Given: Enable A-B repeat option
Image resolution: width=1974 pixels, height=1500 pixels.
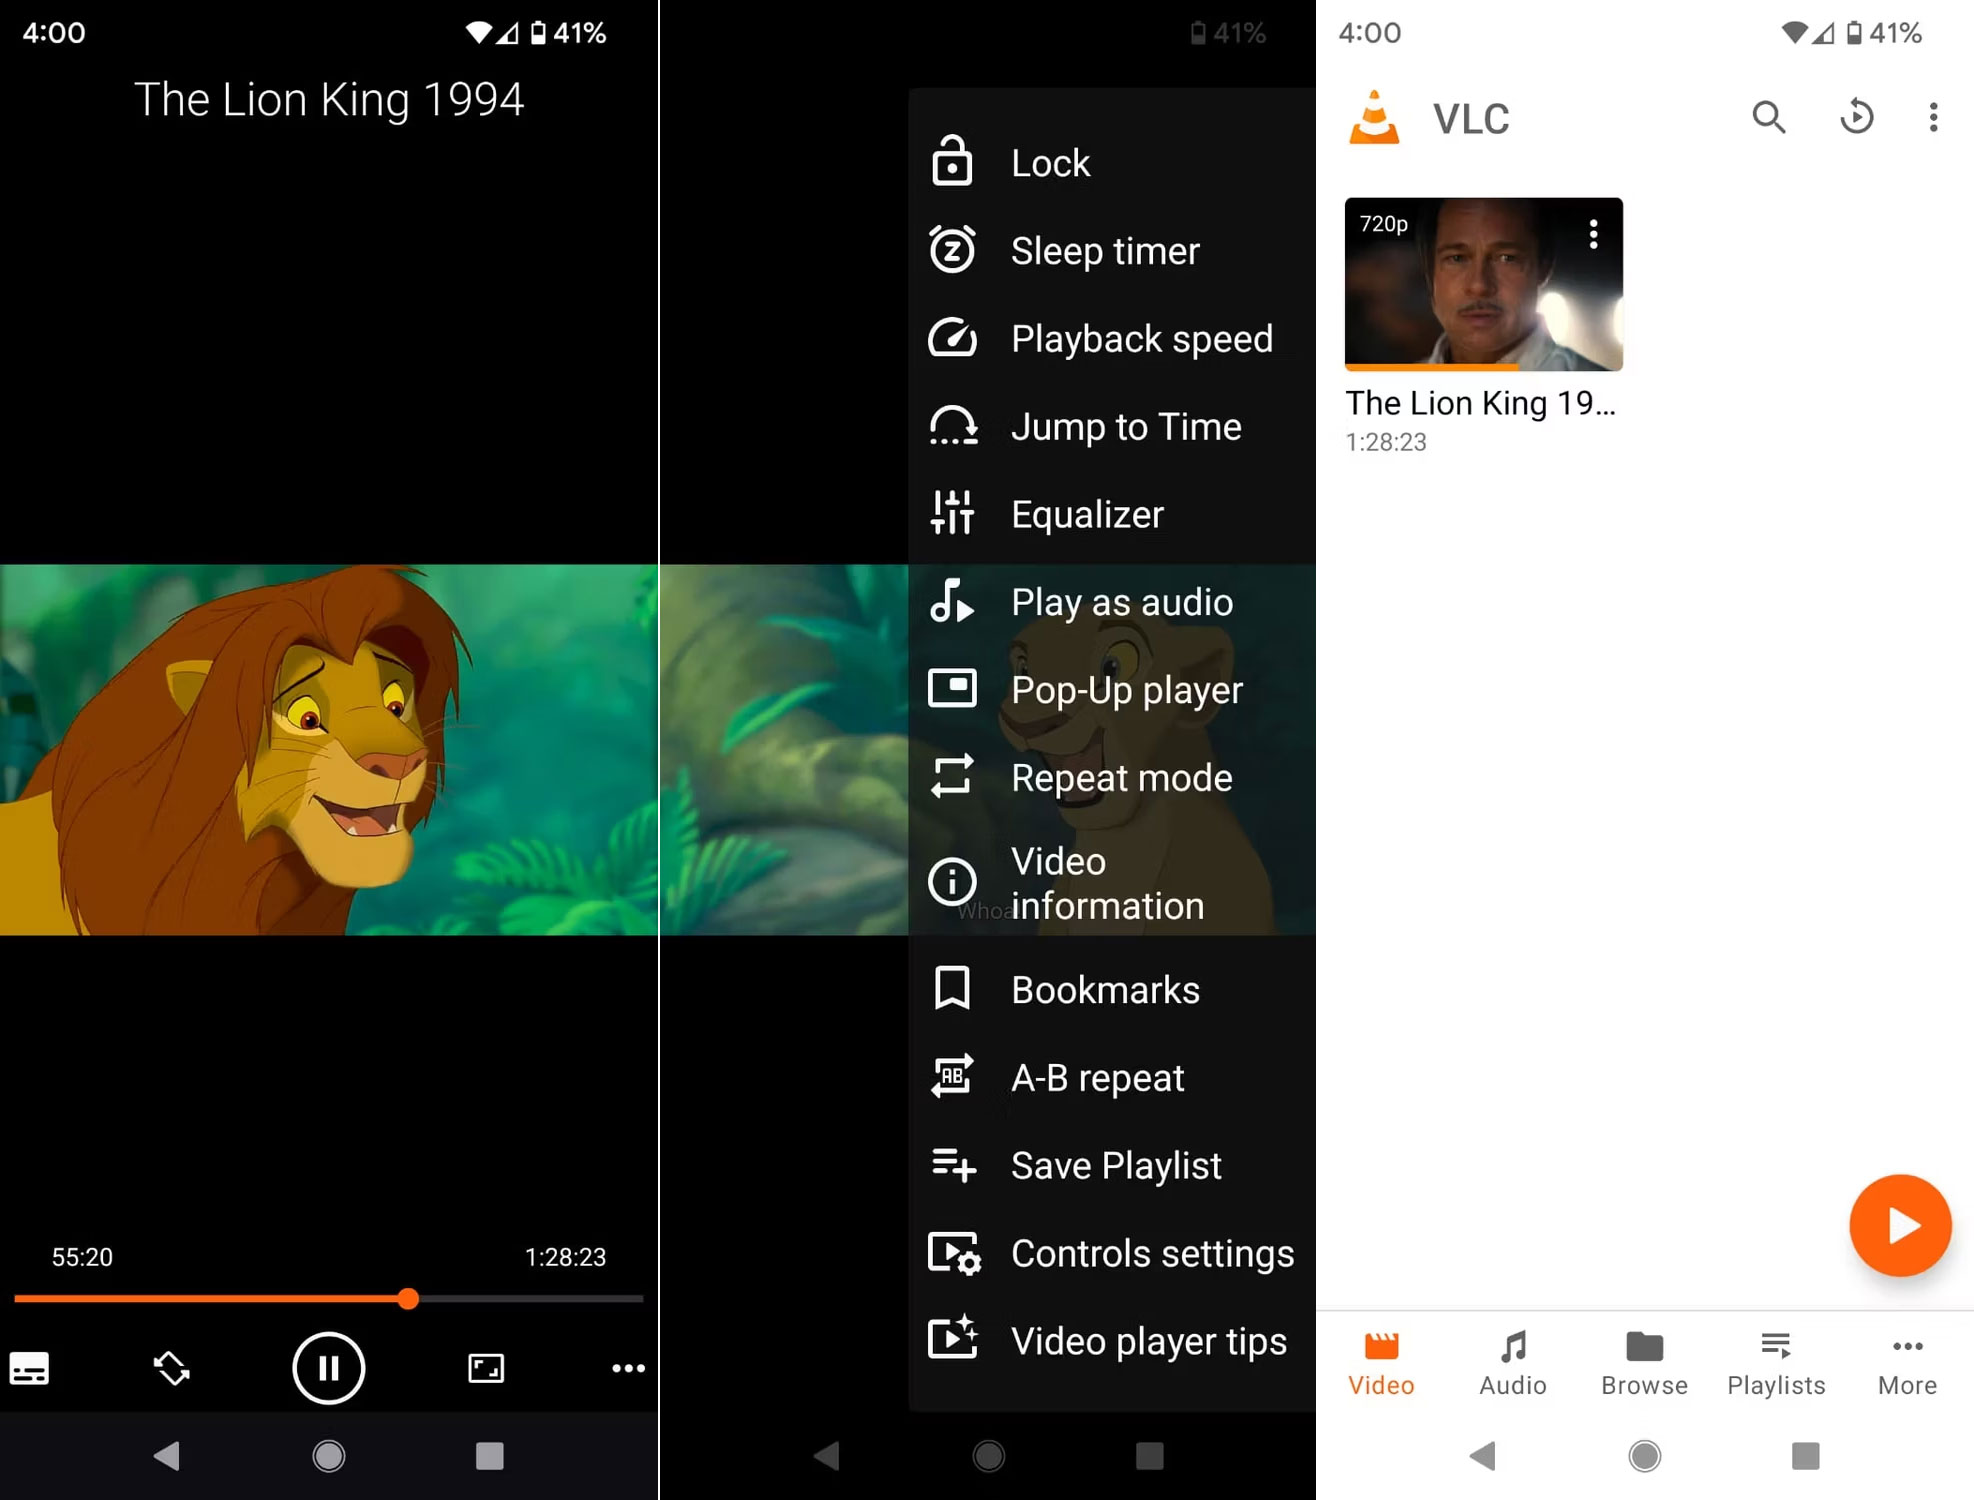Looking at the screenshot, I should [x=1112, y=1078].
